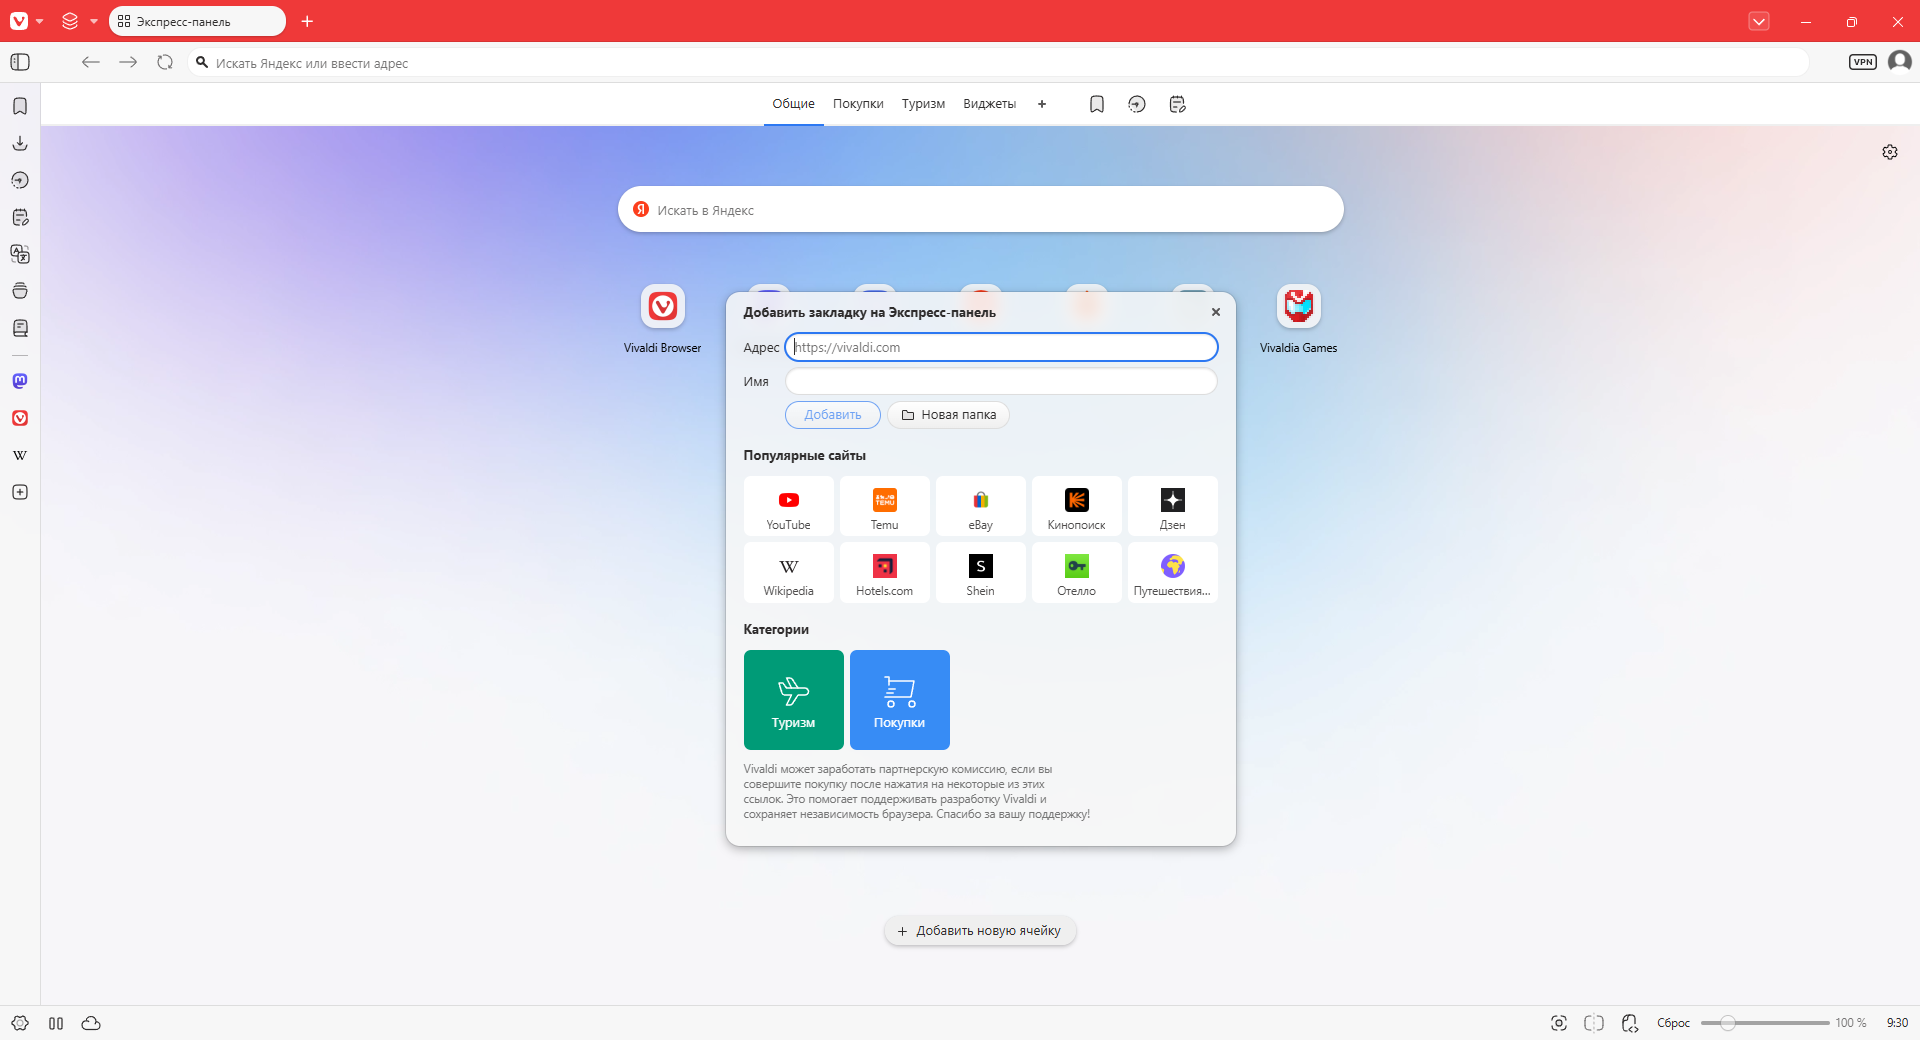Close the add bookmark dialog
Viewport: 1920px width, 1040px height.
(x=1216, y=312)
